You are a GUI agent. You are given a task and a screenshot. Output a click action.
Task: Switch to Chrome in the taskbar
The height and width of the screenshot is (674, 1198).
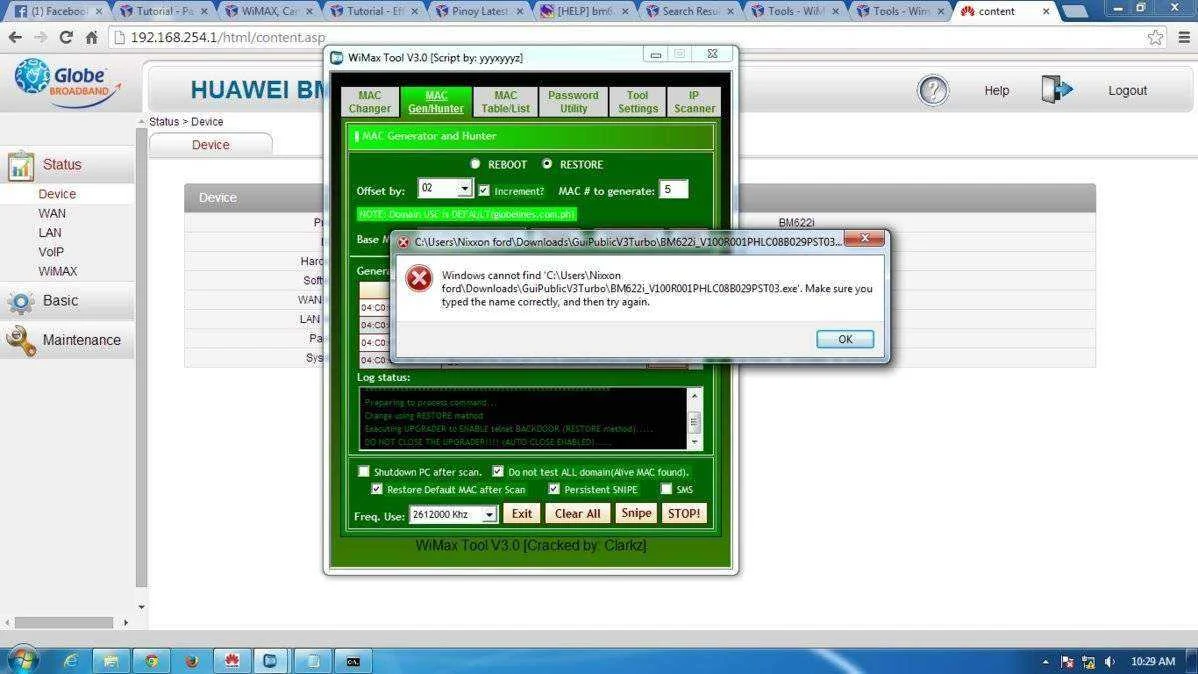tap(151, 660)
